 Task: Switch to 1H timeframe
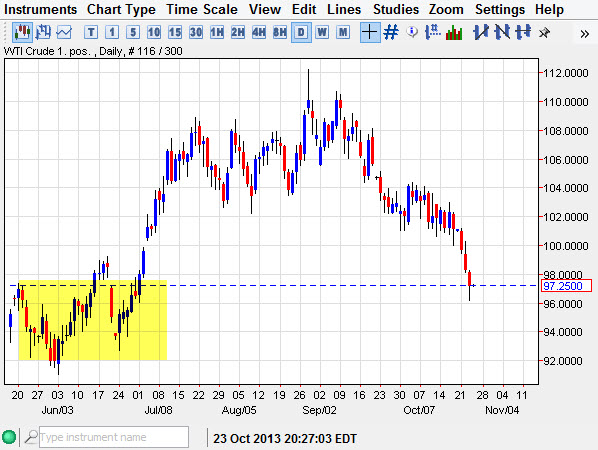pyautogui.click(x=217, y=32)
